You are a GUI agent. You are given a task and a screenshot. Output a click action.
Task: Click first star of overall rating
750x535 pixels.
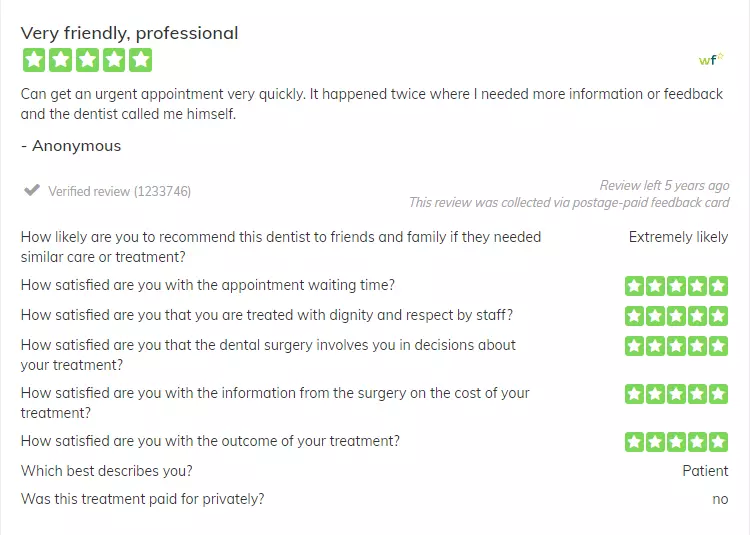pos(34,60)
